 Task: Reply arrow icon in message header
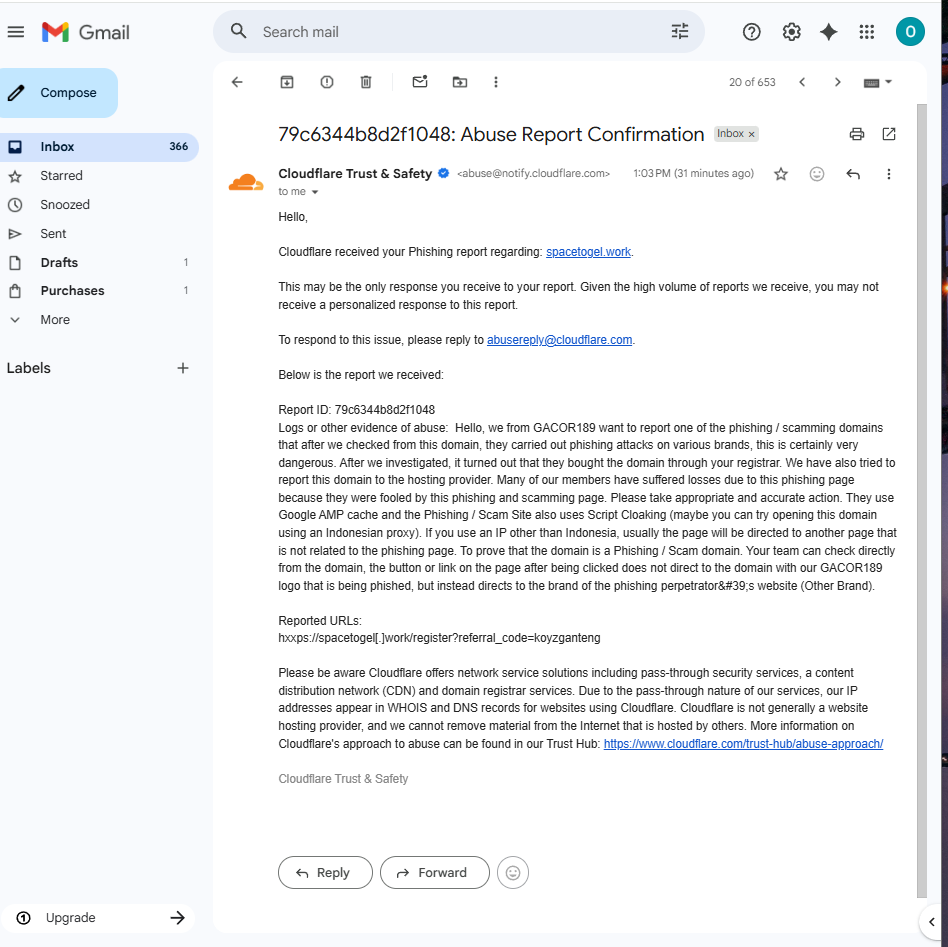(853, 175)
